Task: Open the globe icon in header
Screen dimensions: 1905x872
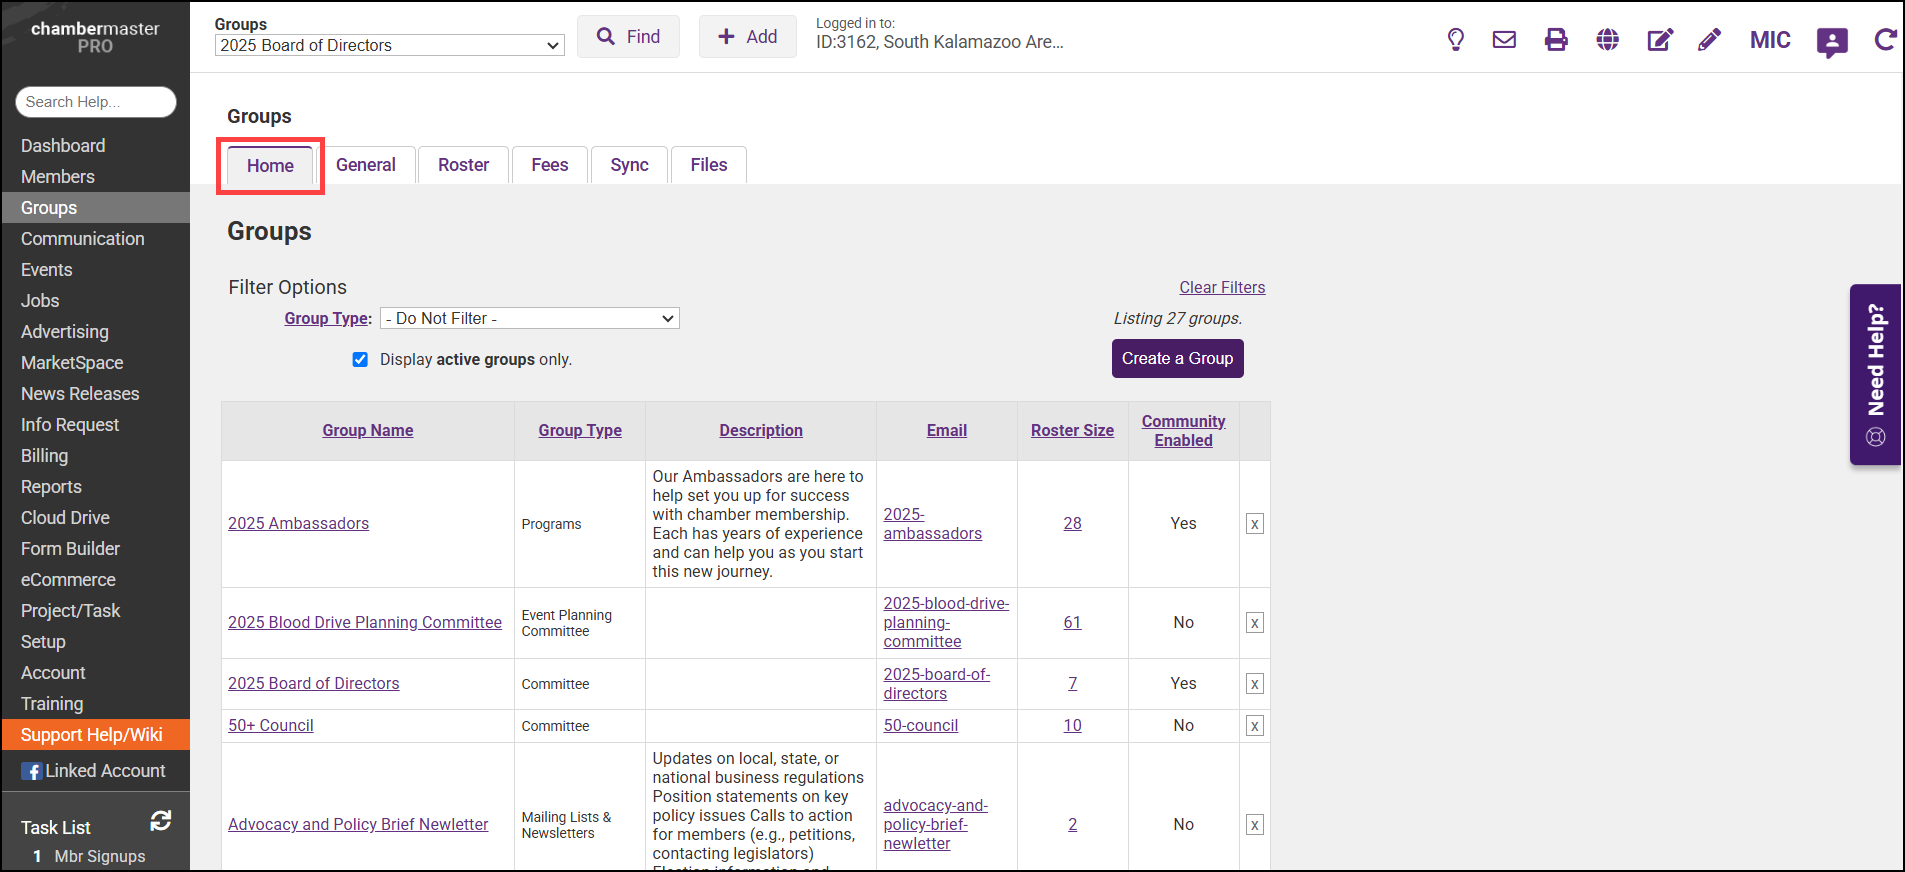Action: (1607, 40)
